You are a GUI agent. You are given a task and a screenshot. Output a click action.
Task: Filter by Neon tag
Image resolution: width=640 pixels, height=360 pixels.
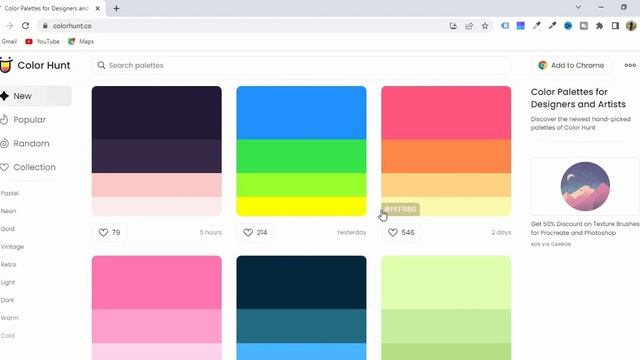pos(9,211)
